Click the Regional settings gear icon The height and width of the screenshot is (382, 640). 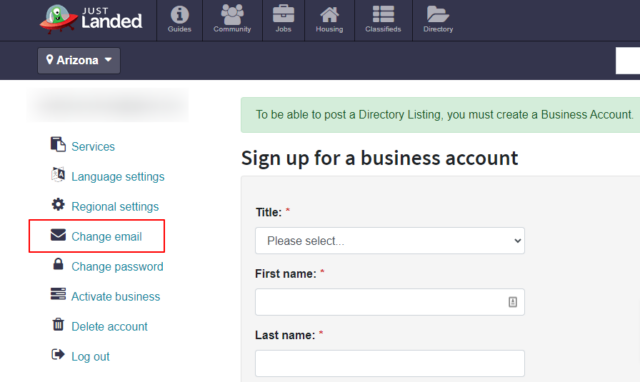[58, 204]
